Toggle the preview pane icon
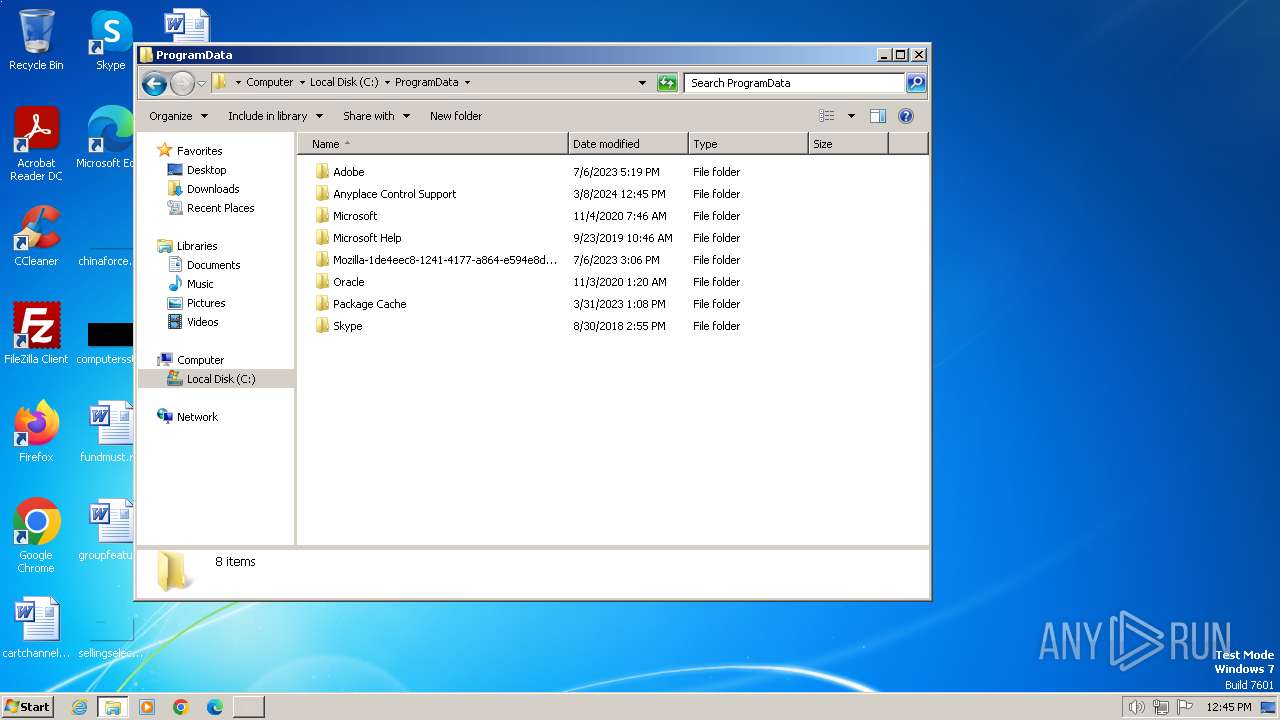 (x=878, y=116)
